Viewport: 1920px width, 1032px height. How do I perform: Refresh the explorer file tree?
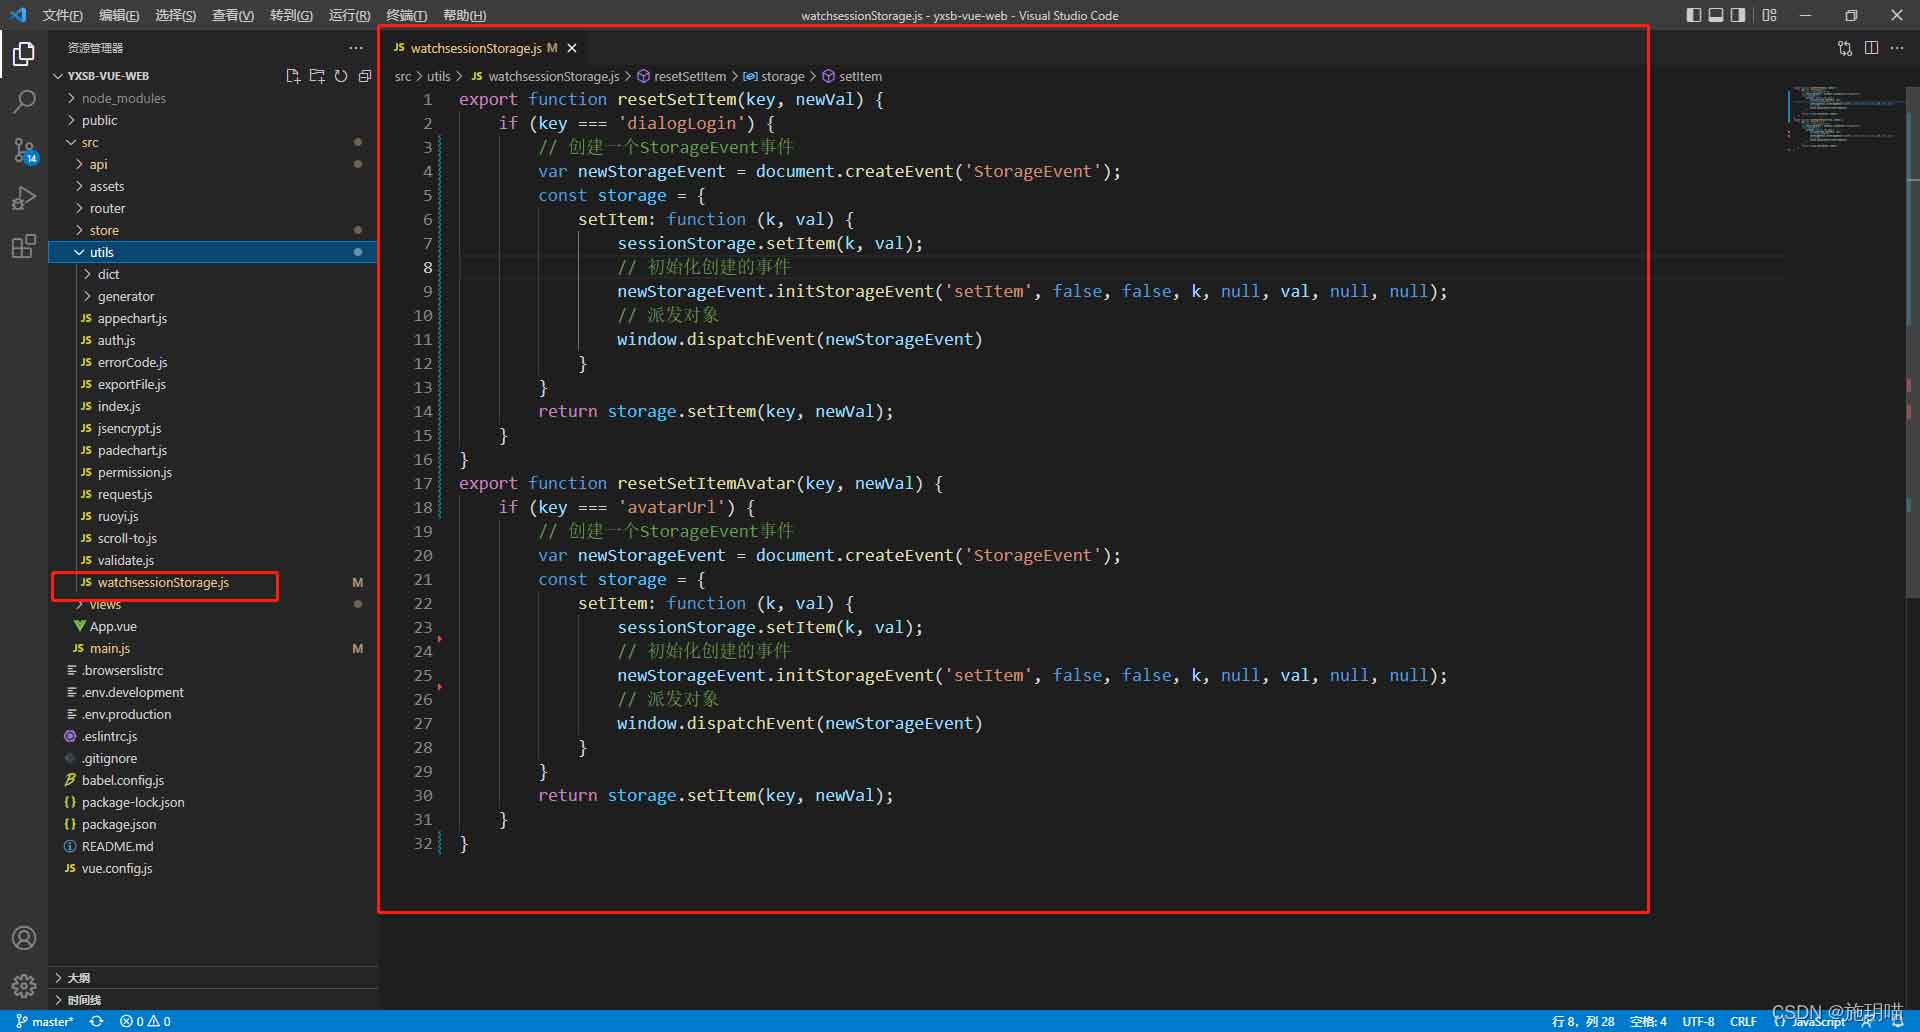[x=341, y=76]
